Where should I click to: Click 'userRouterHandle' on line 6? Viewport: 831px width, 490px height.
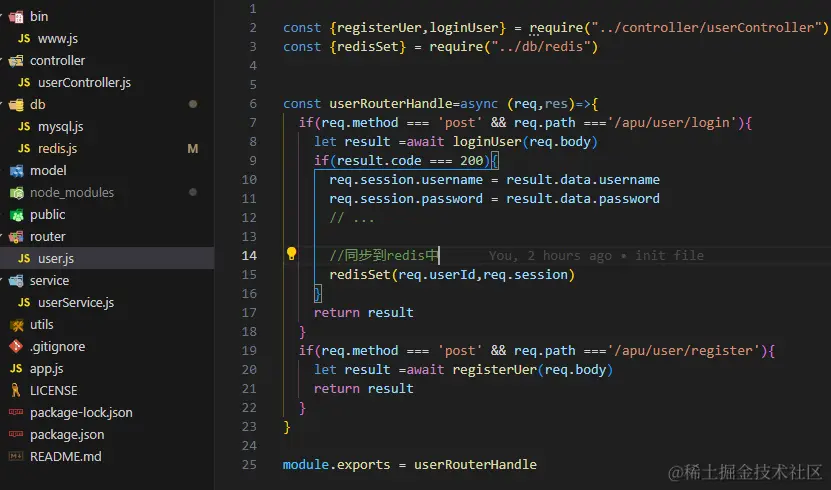[391, 104]
